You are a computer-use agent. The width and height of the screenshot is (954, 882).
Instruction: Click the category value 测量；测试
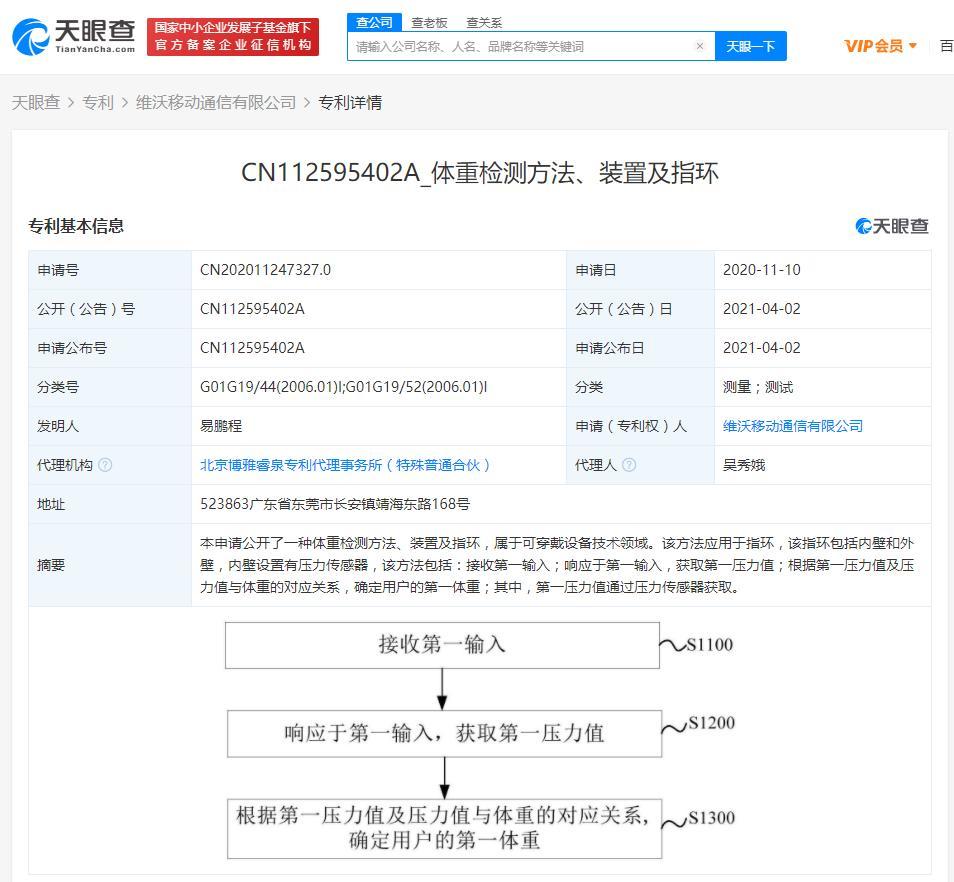(758, 387)
